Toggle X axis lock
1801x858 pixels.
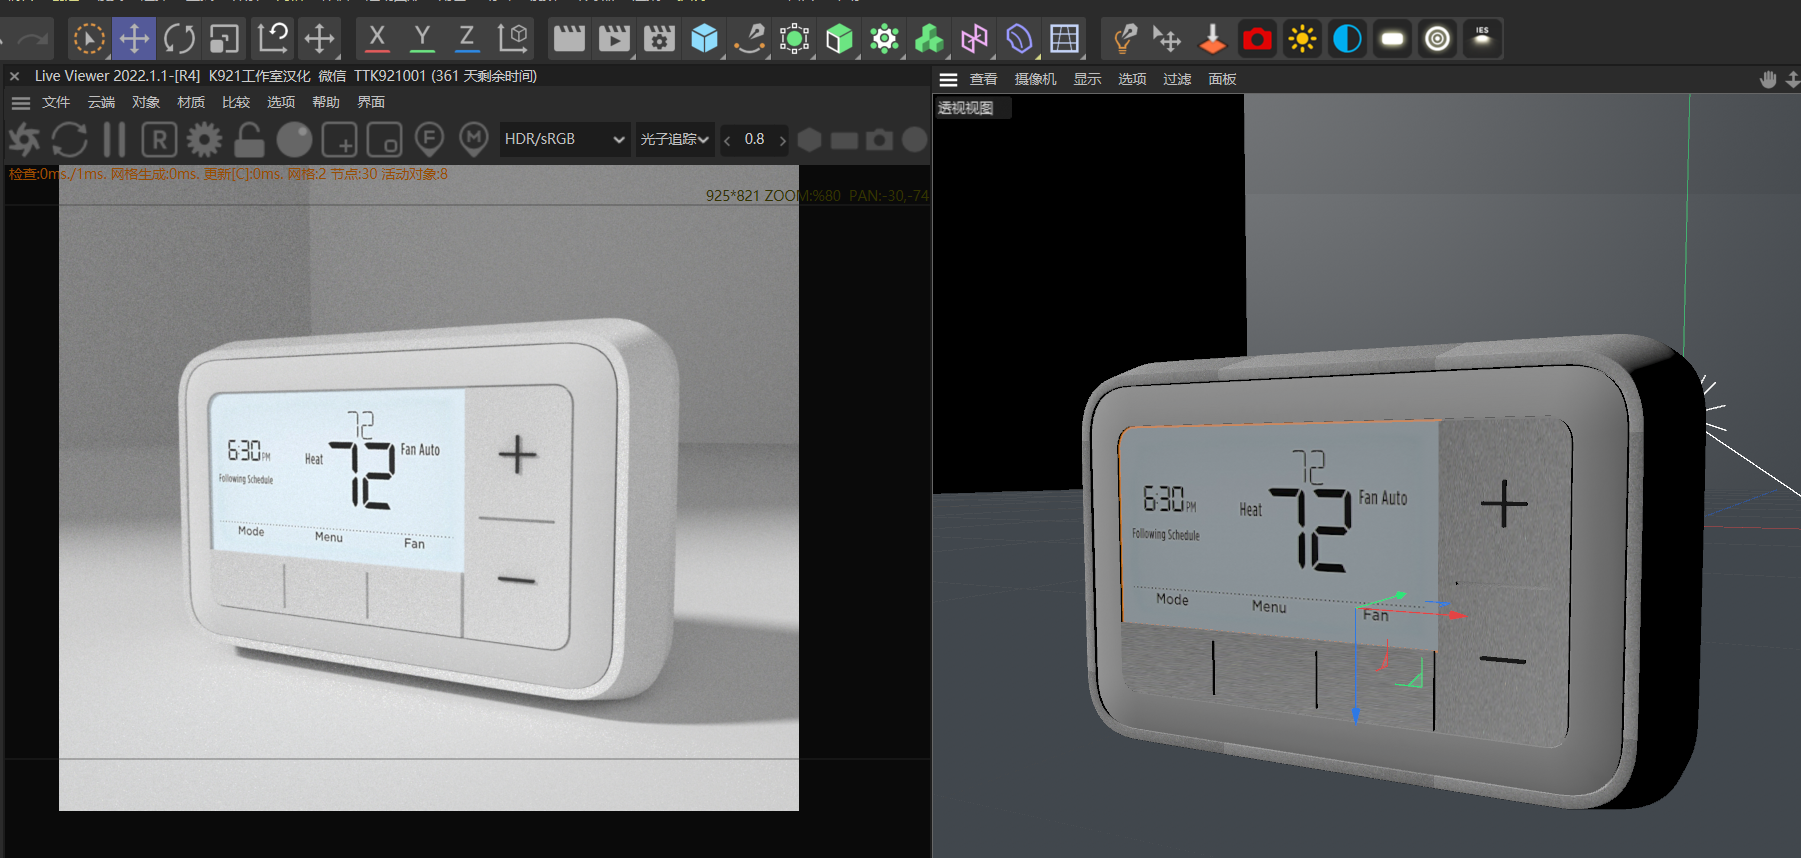tap(377, 39)
